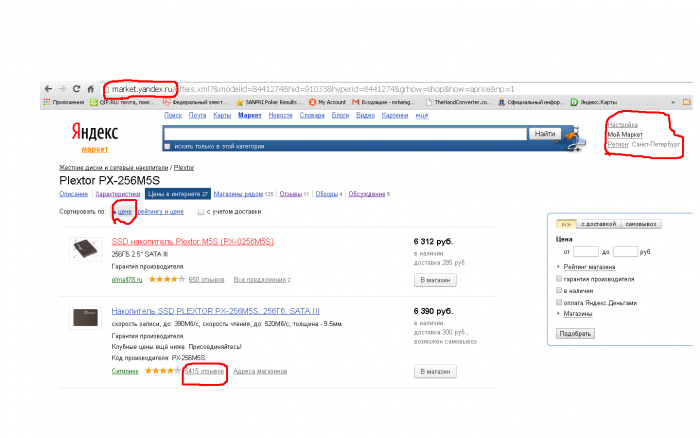Open the bookmarks folder icon at bar end
The image size is (700, 438).
pyautogui.click(x=687, y=102)
